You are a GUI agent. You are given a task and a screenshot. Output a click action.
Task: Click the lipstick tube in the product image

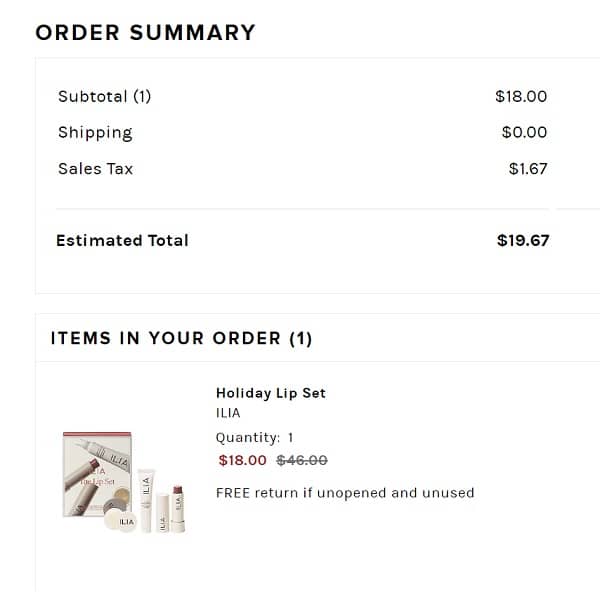click(177, 505)
